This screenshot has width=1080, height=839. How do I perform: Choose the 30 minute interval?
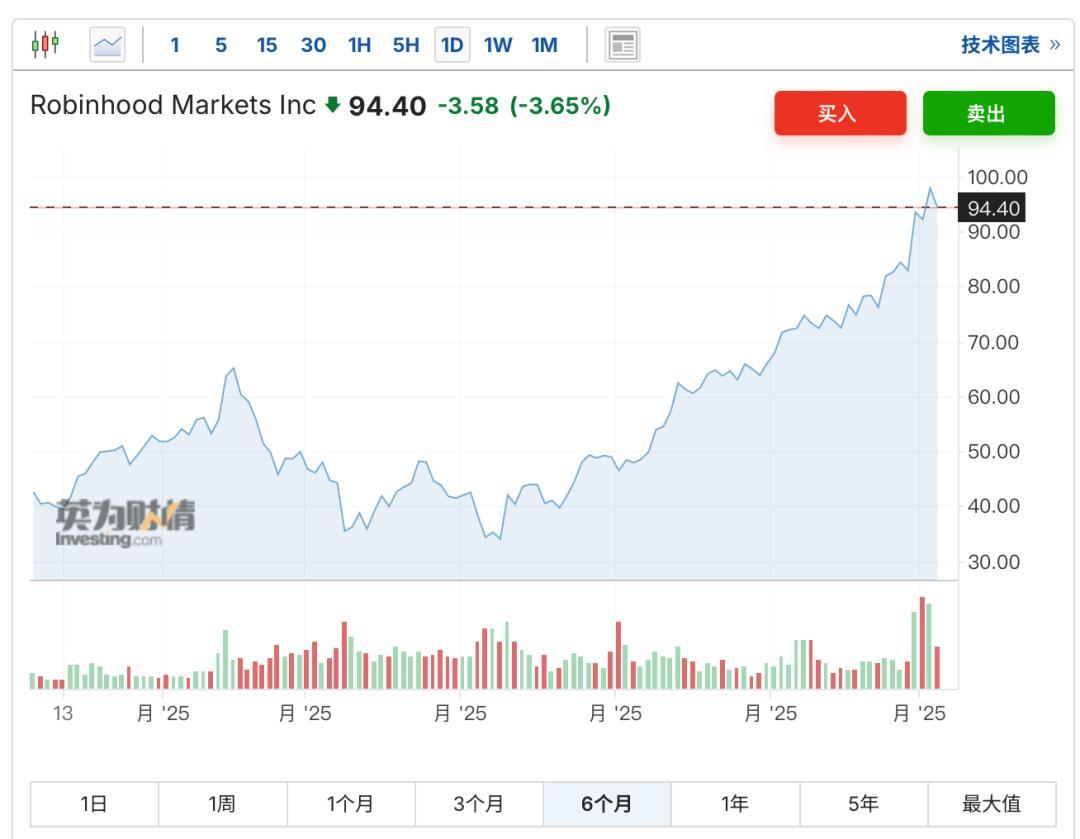coord(313,45)
